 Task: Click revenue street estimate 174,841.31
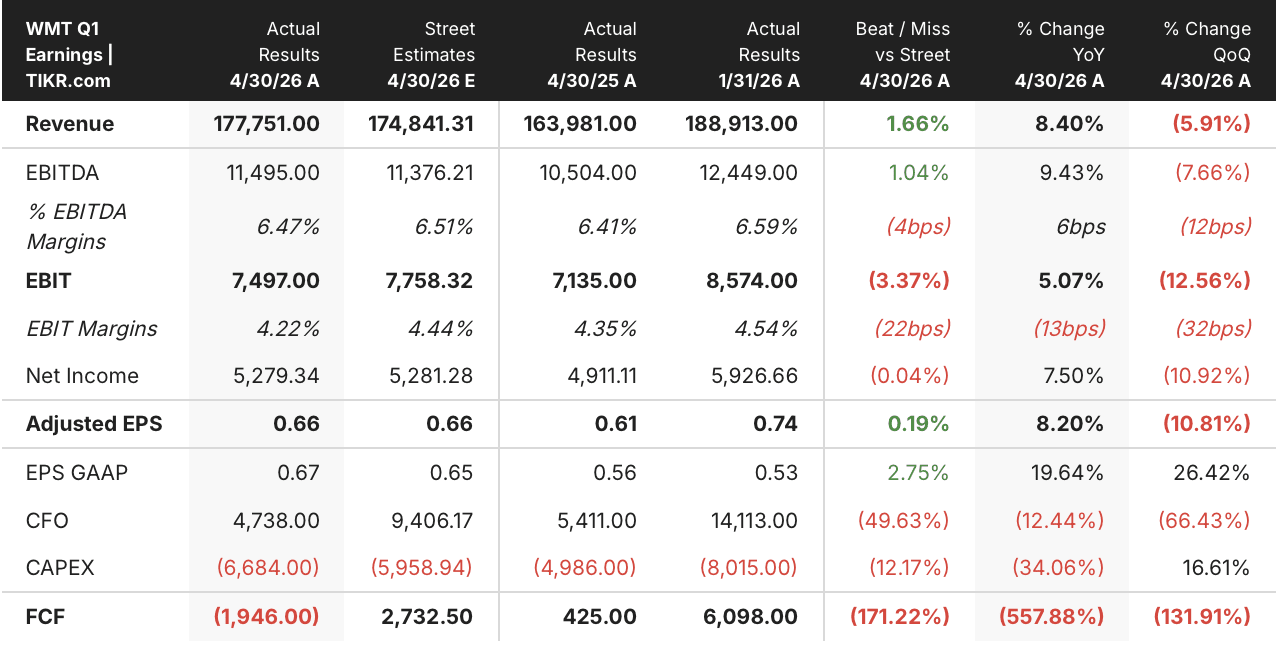pos(421,124)
